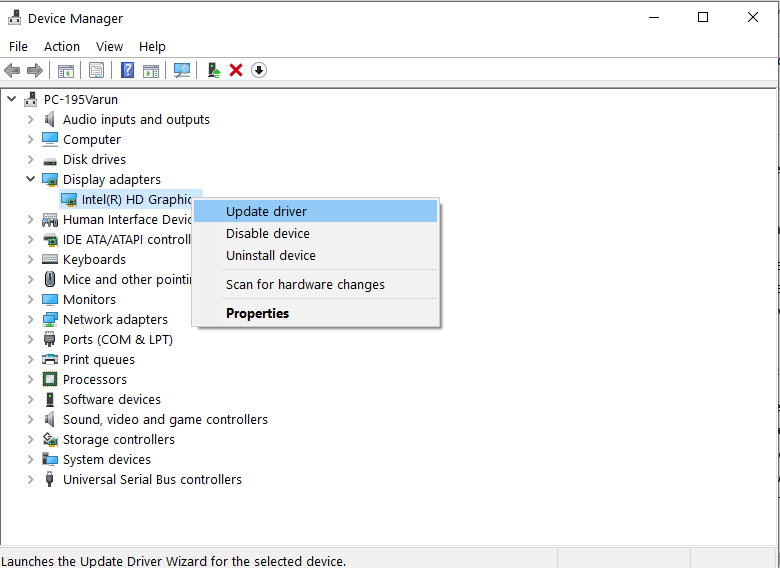This screenshot has height=568, width=780.
Task: Choose Uninstall device from context menu
Action: (x=315, y=255)
